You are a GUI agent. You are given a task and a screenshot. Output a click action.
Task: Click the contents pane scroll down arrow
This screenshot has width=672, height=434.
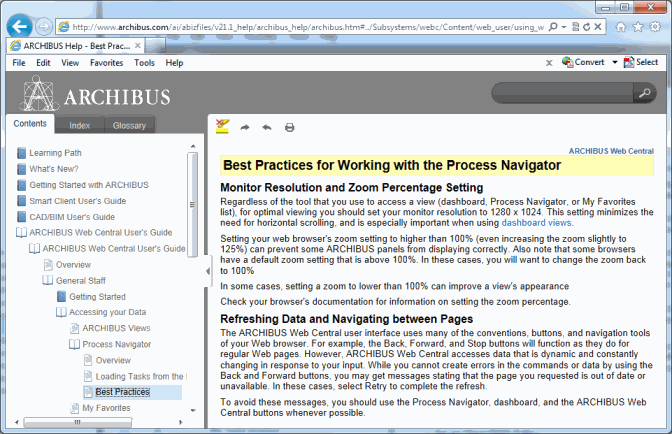(193, 410)
